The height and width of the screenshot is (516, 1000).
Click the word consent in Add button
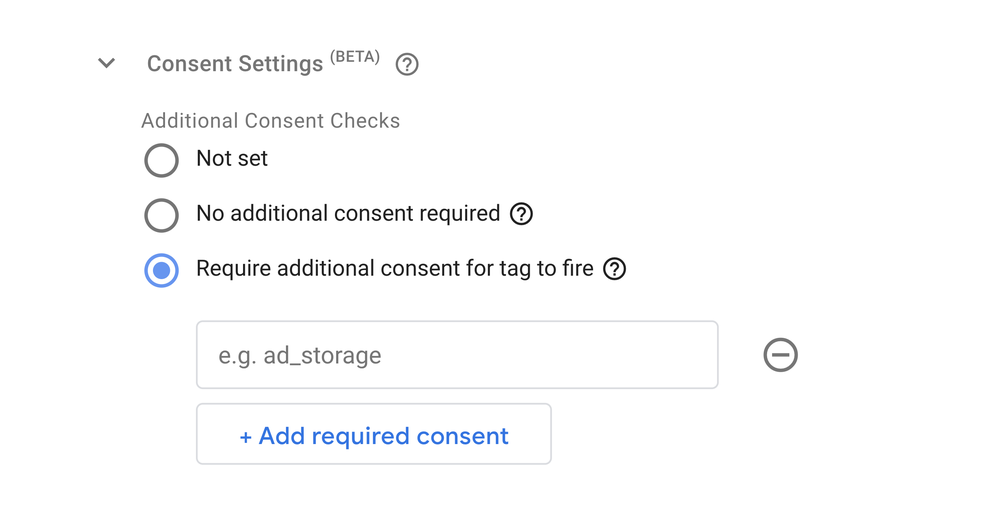462,436
